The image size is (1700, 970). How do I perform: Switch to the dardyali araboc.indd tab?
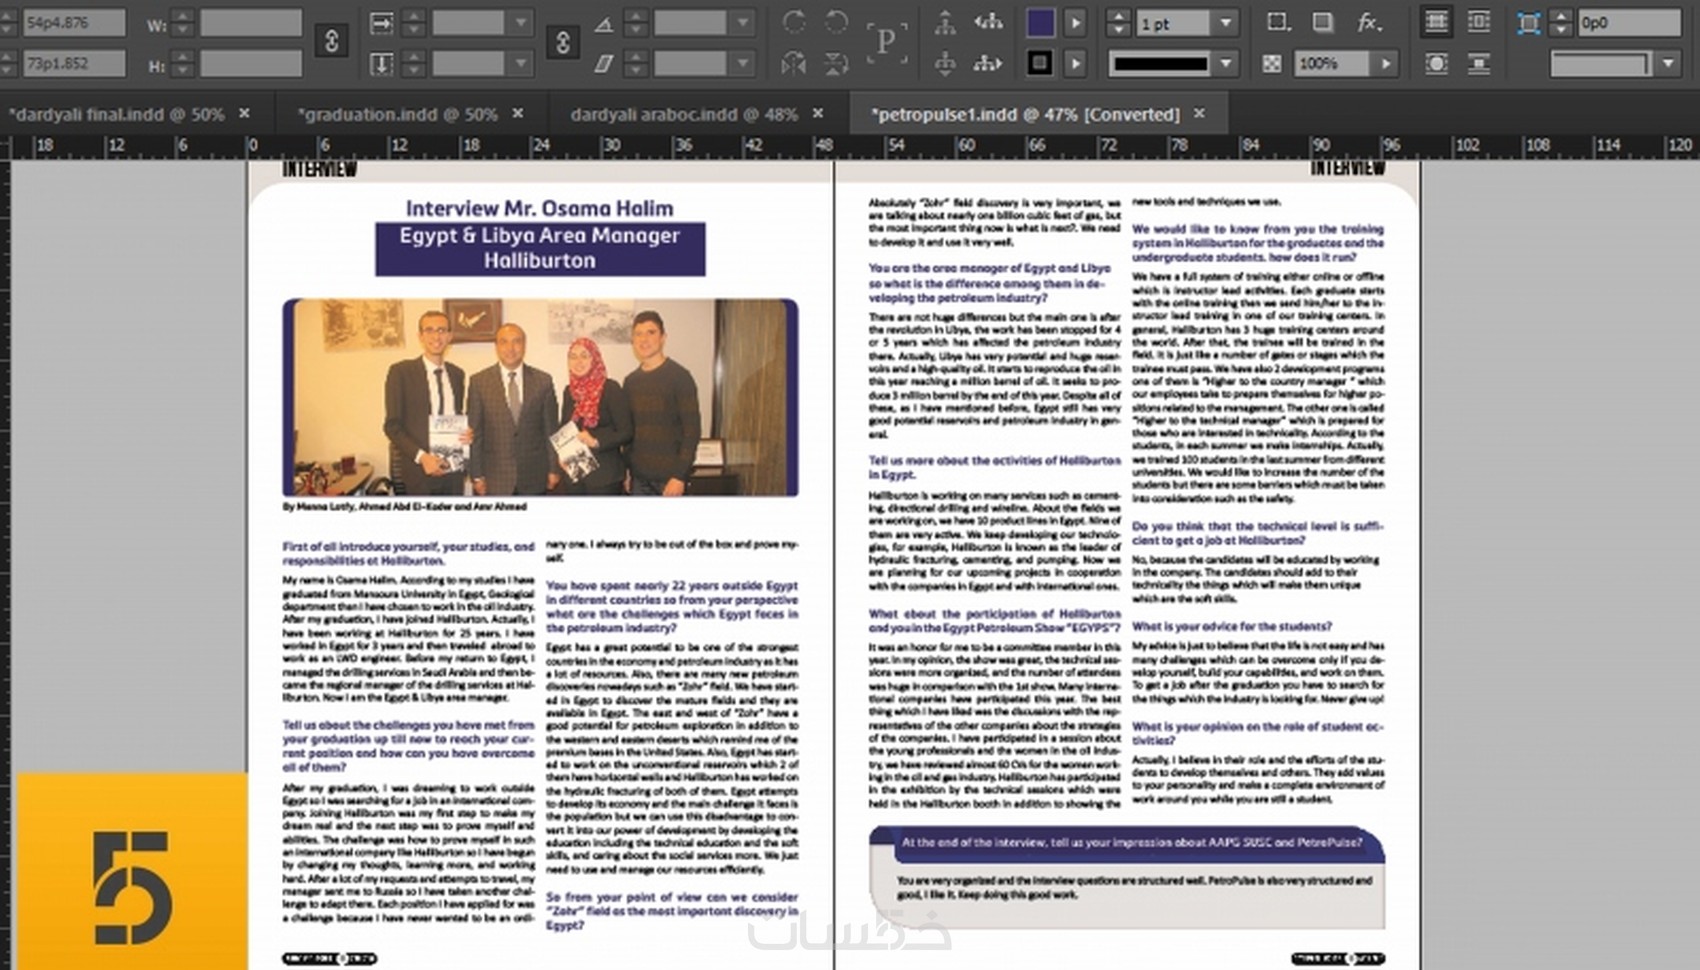point(684,114)
